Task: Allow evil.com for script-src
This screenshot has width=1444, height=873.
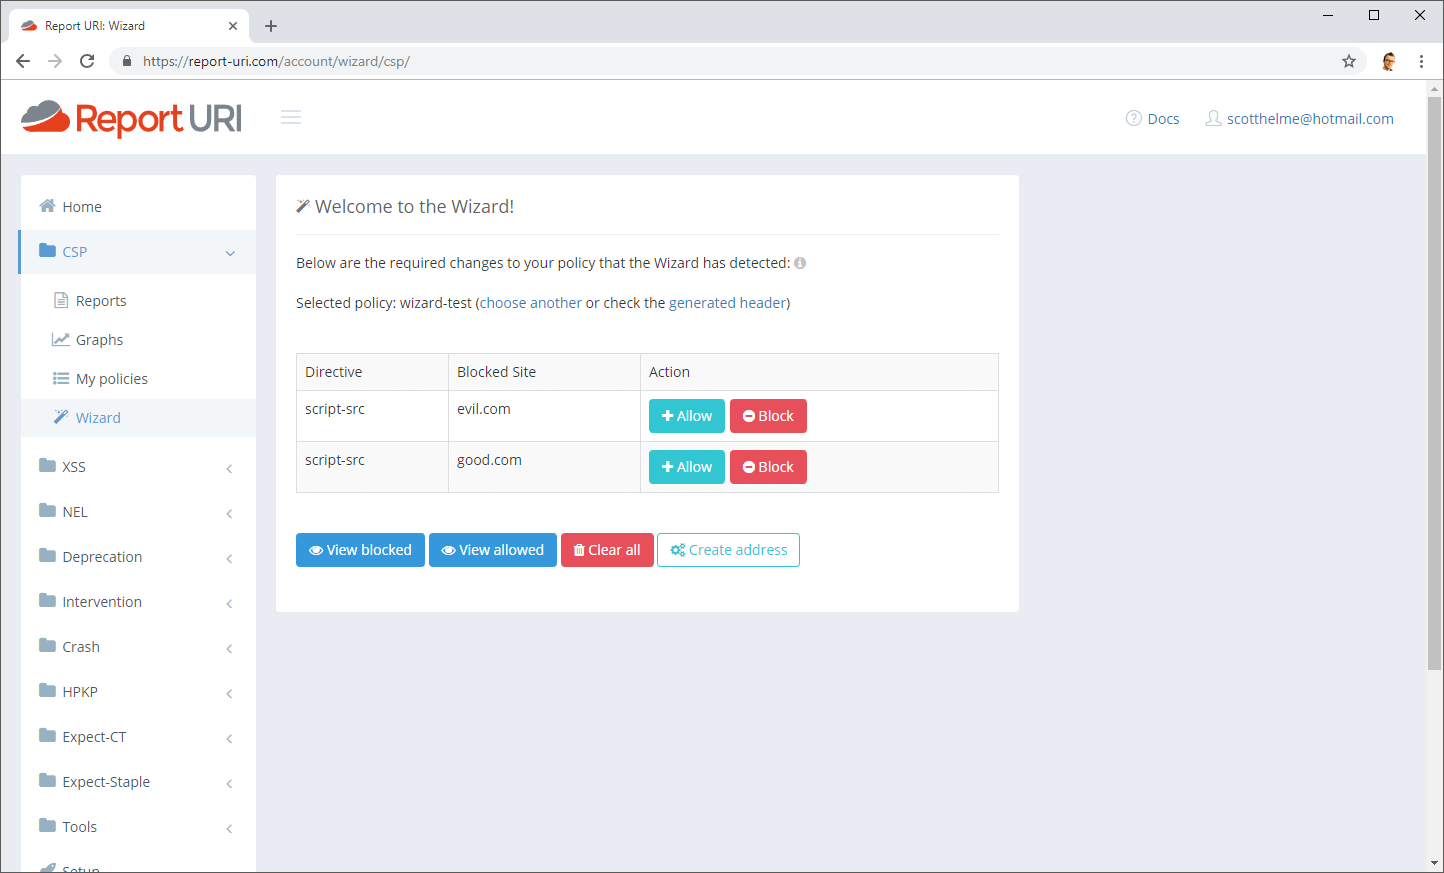Action: pyautogui.click(x=686, y=416)
